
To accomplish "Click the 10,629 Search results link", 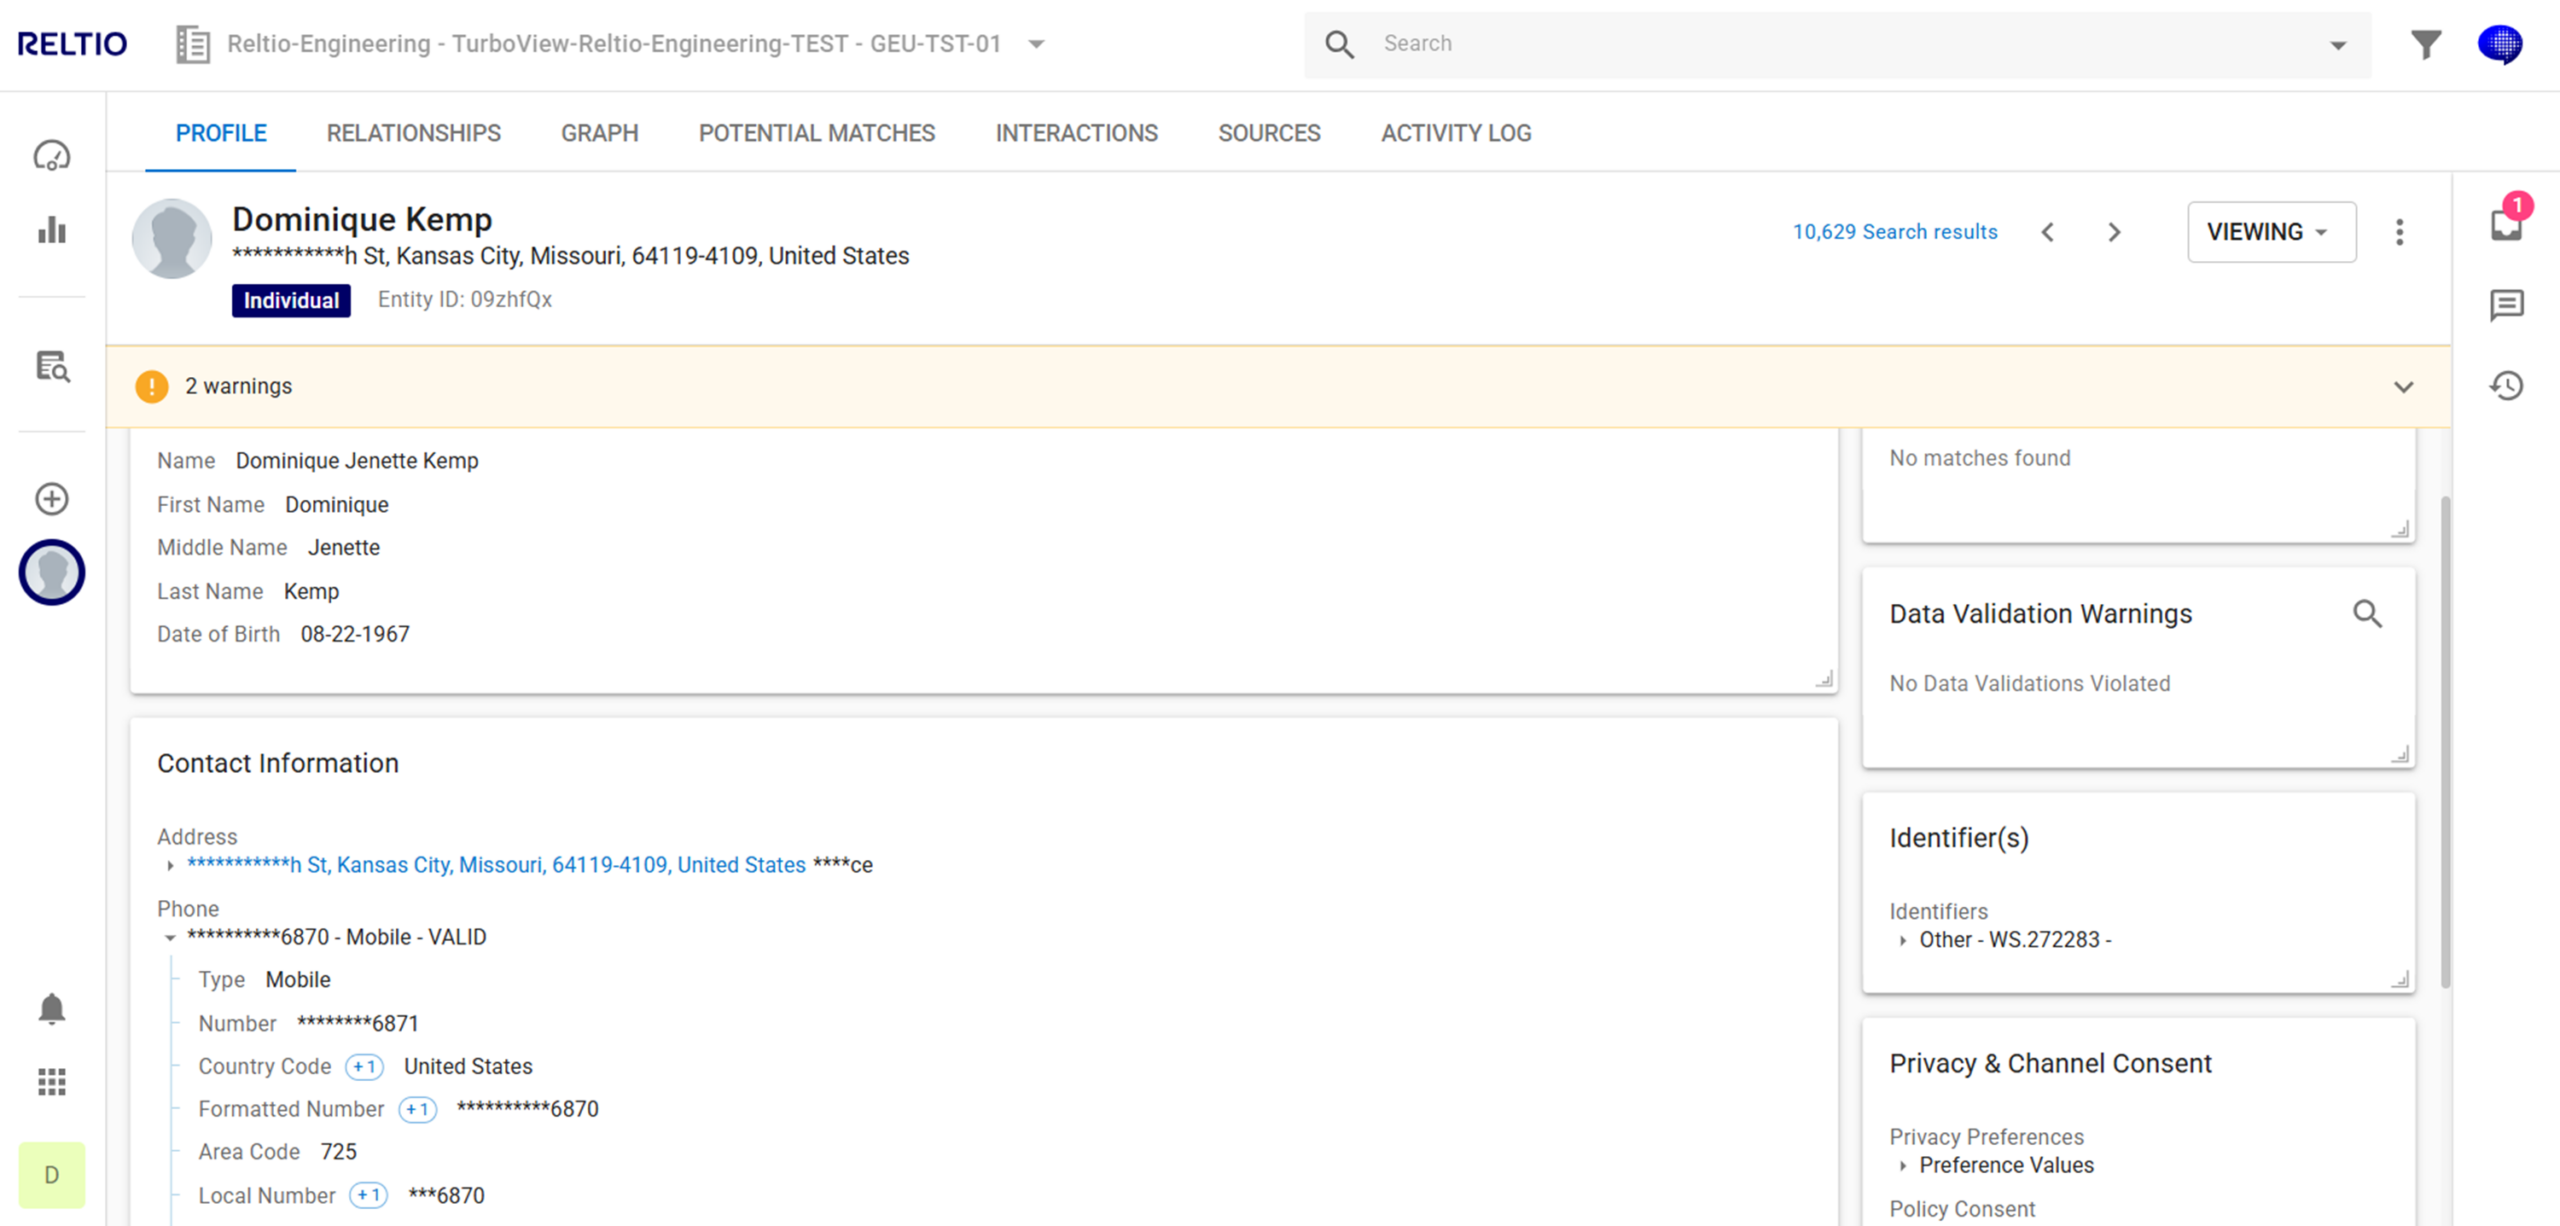I will 1894,232.
